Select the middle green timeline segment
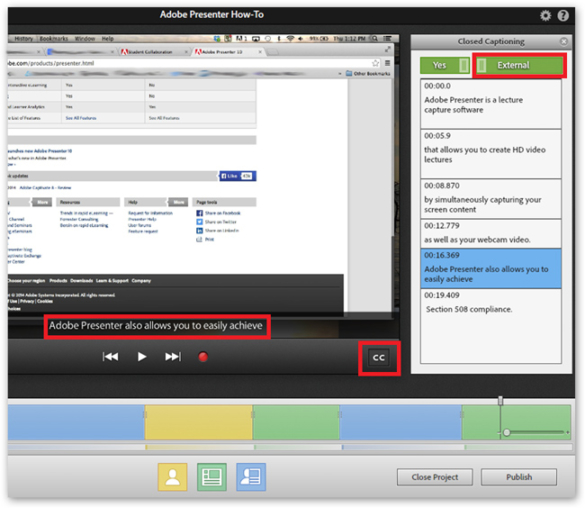The height and width of the screenshot is (508, 585). 296,422
